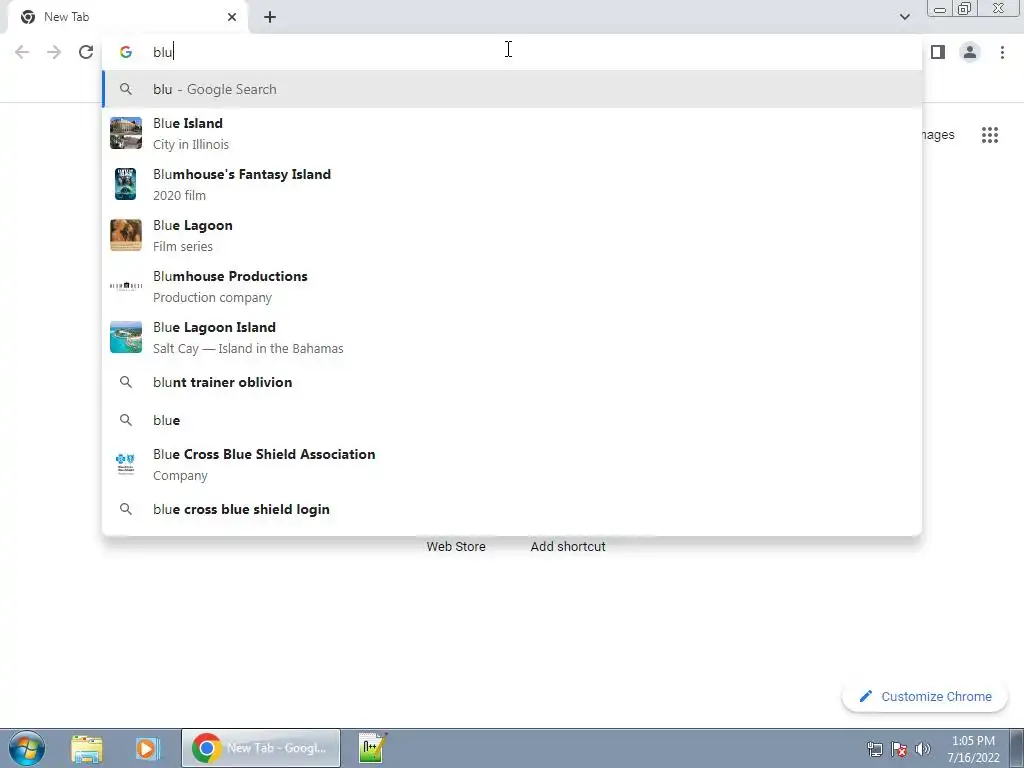Image resolution: width=1024 pixels, height=768 pixels.
Task: Pick Blumhouse's Fantasy Island suggestion
Action: 512,184
